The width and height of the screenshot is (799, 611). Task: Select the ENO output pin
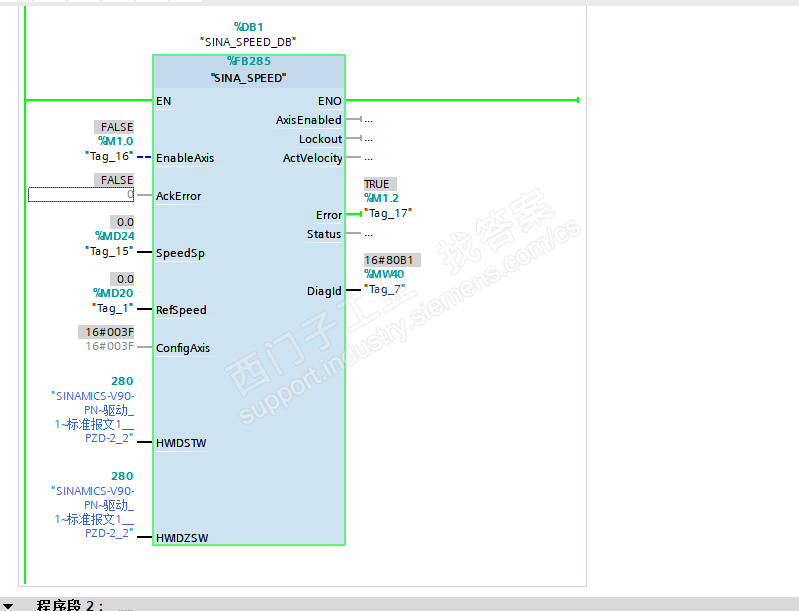[x=330, y=101]
